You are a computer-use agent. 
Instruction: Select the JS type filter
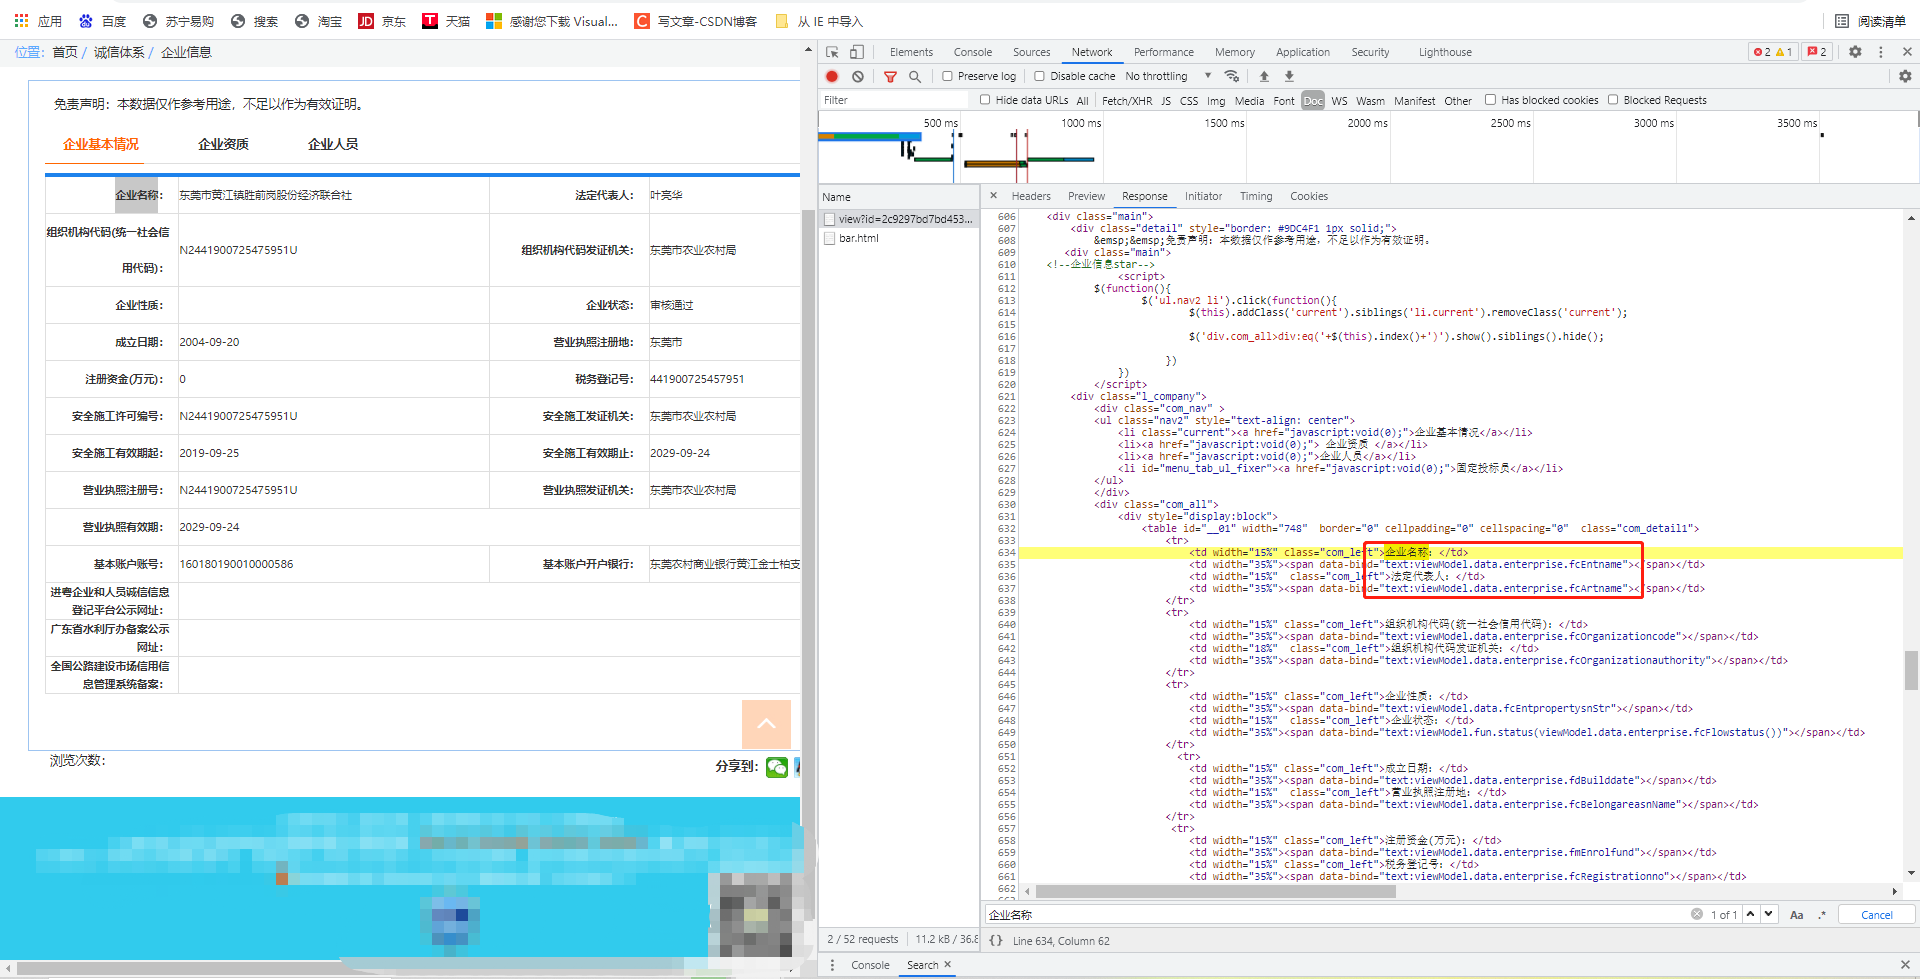[1166, 101]
